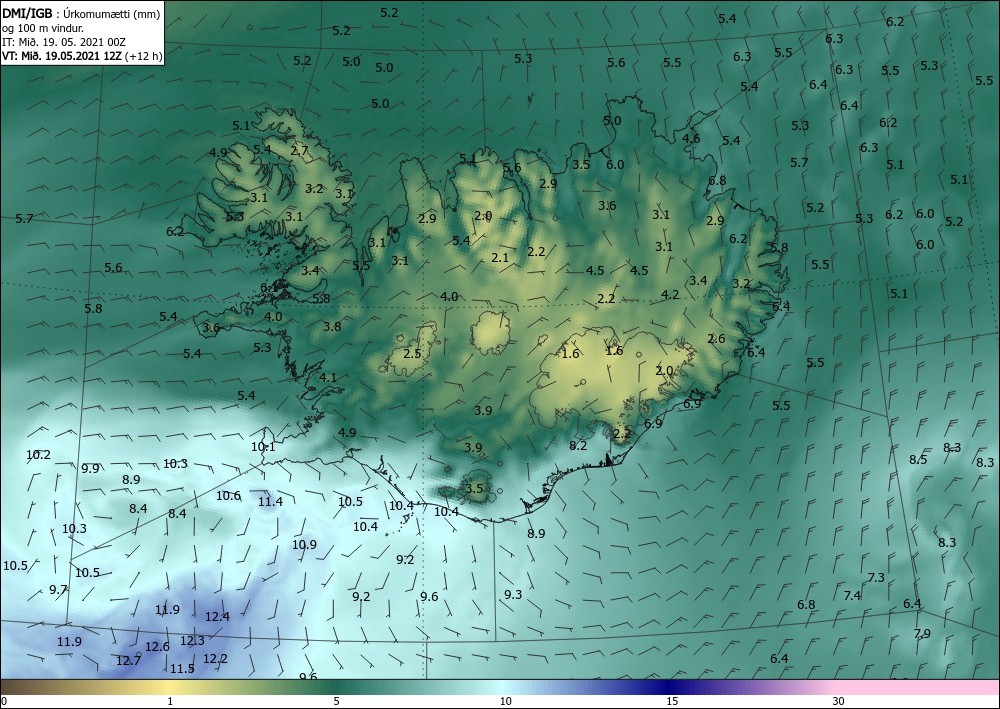Click the value 3.5 on the Mýrdalsjökull glacier

click(x=474, y=489)
